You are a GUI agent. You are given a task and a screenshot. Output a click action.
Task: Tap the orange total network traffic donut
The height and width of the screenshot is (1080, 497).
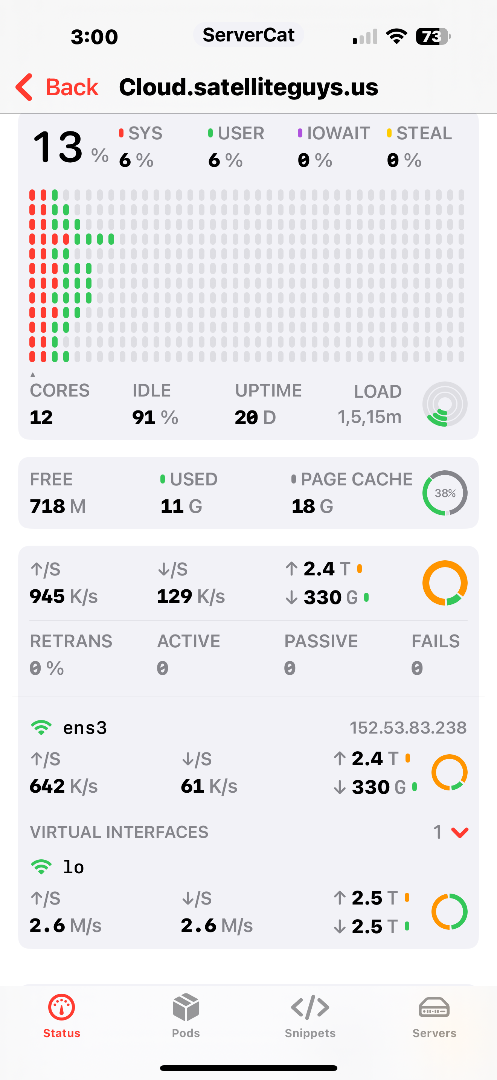[445, 583]
